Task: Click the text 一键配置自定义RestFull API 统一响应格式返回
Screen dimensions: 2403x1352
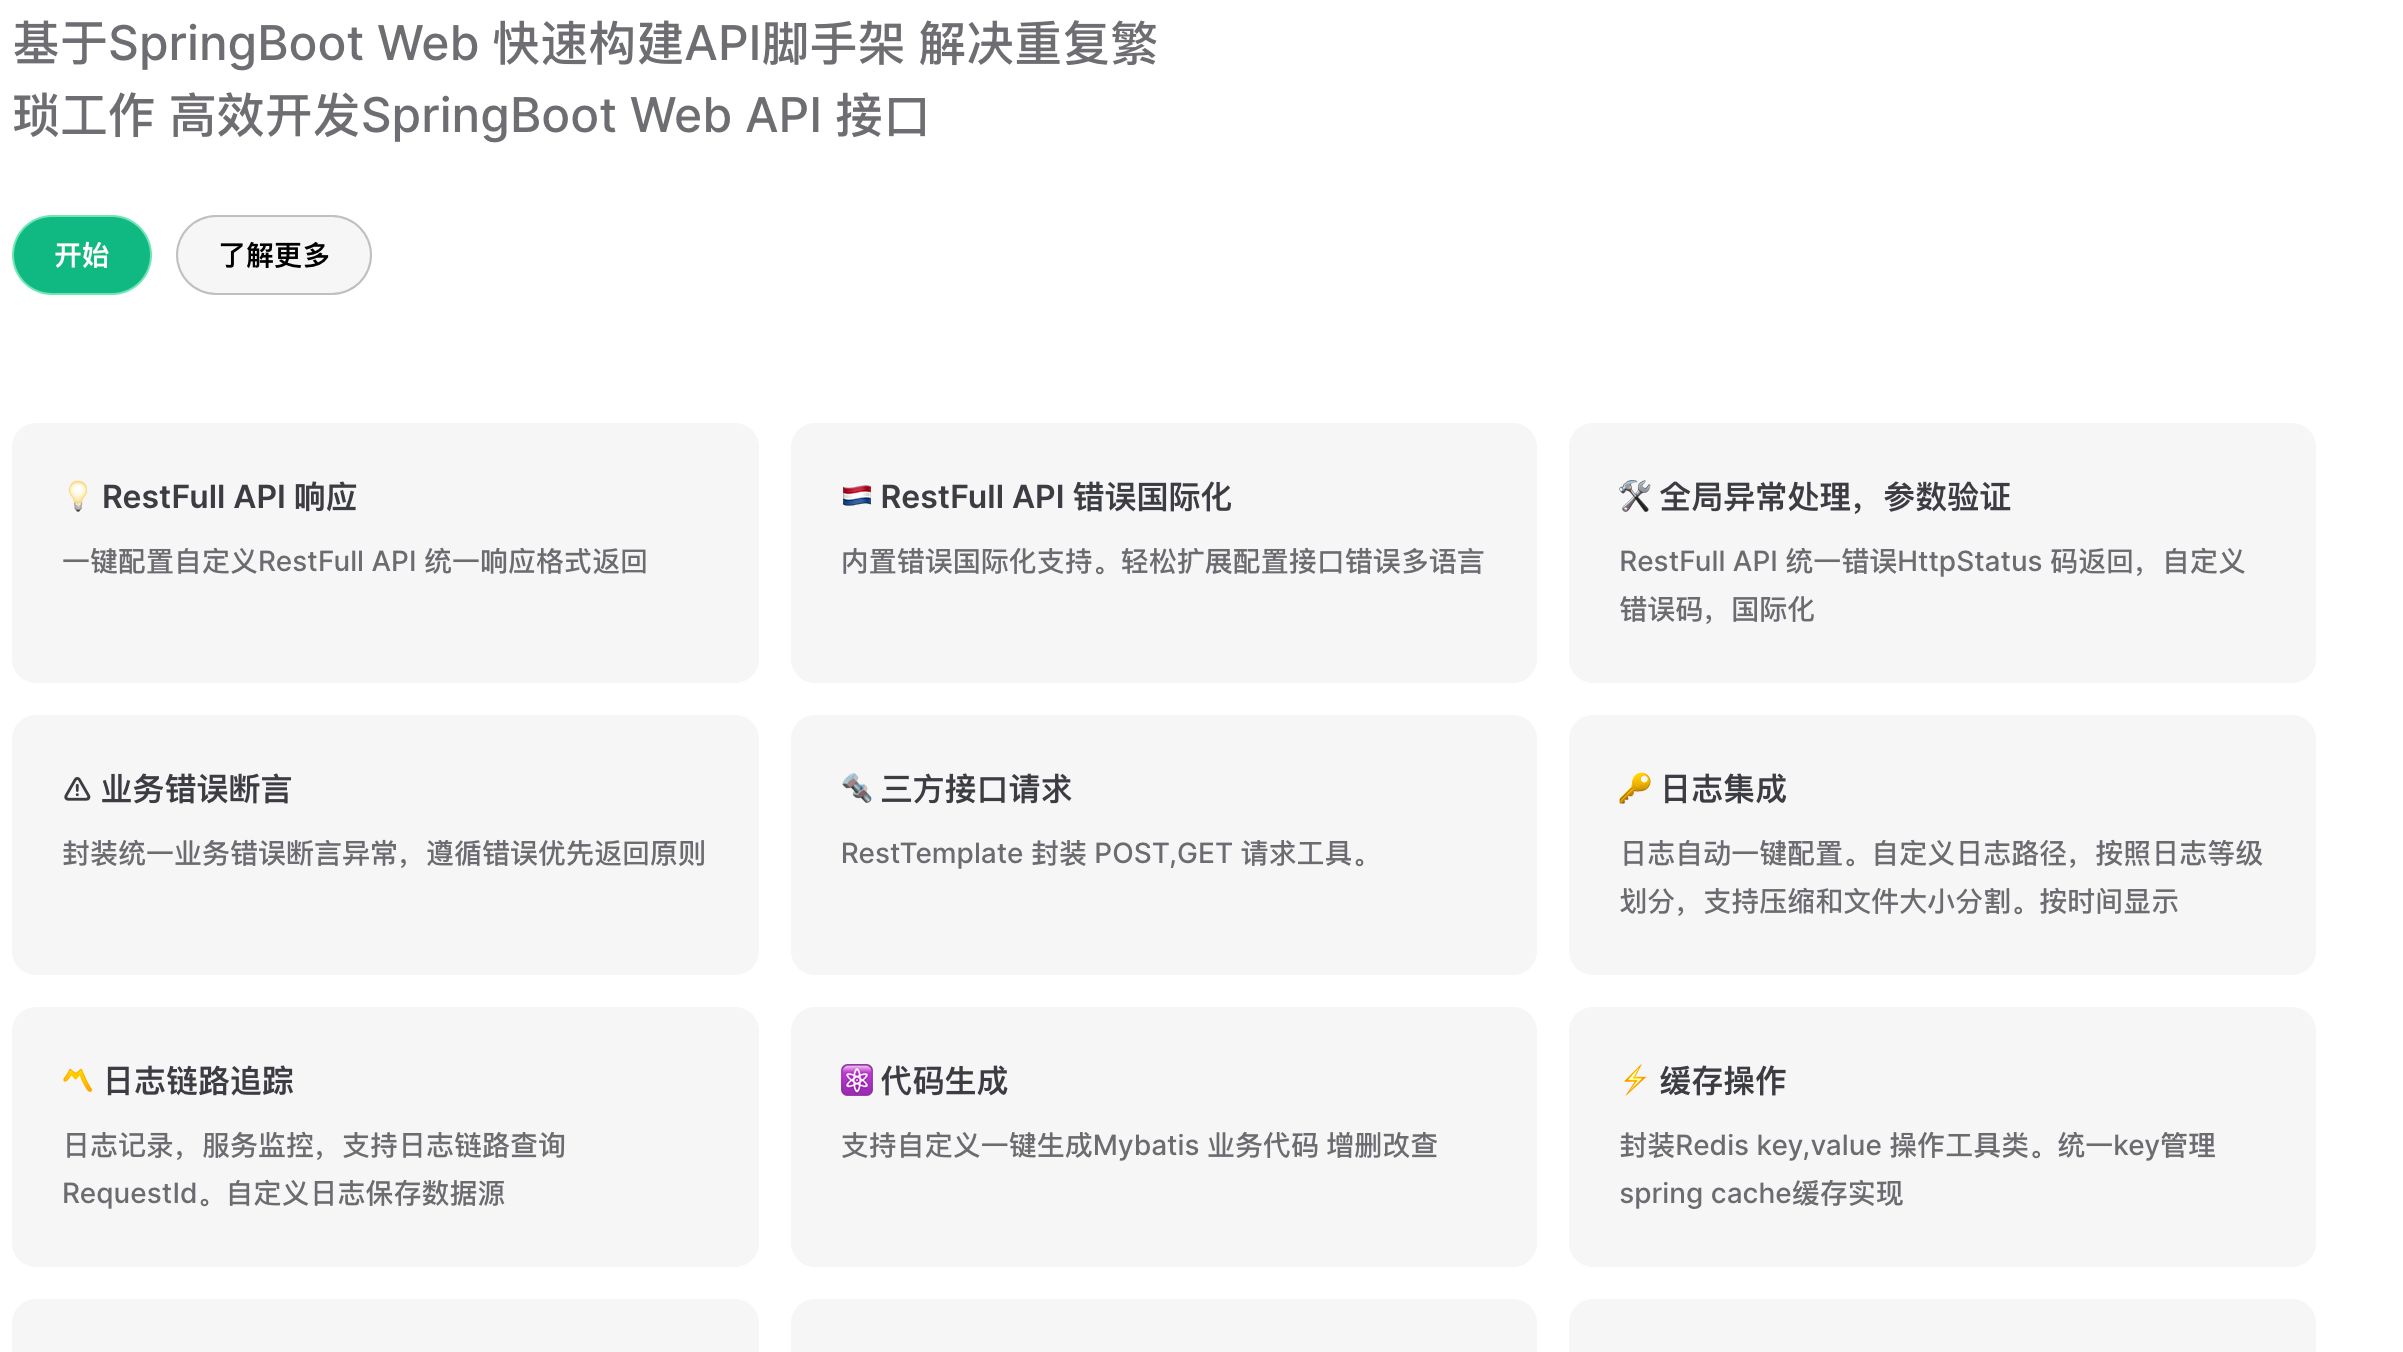Action: tap(355, 561)
